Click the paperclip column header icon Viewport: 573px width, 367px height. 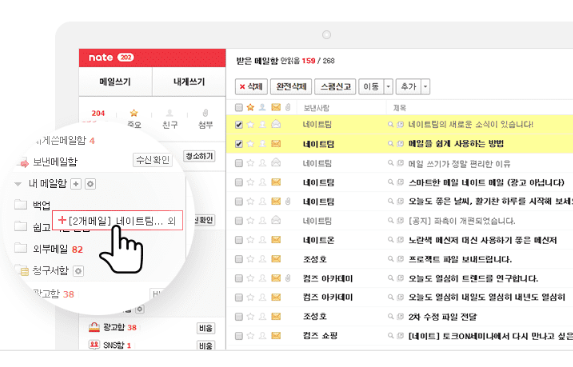[x=288, y=107]
